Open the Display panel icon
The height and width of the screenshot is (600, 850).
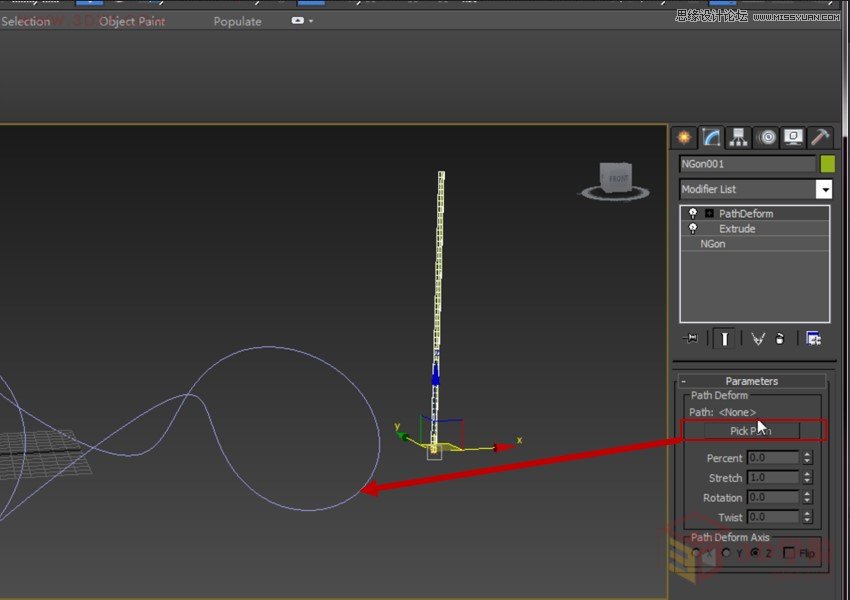[793, 136]
